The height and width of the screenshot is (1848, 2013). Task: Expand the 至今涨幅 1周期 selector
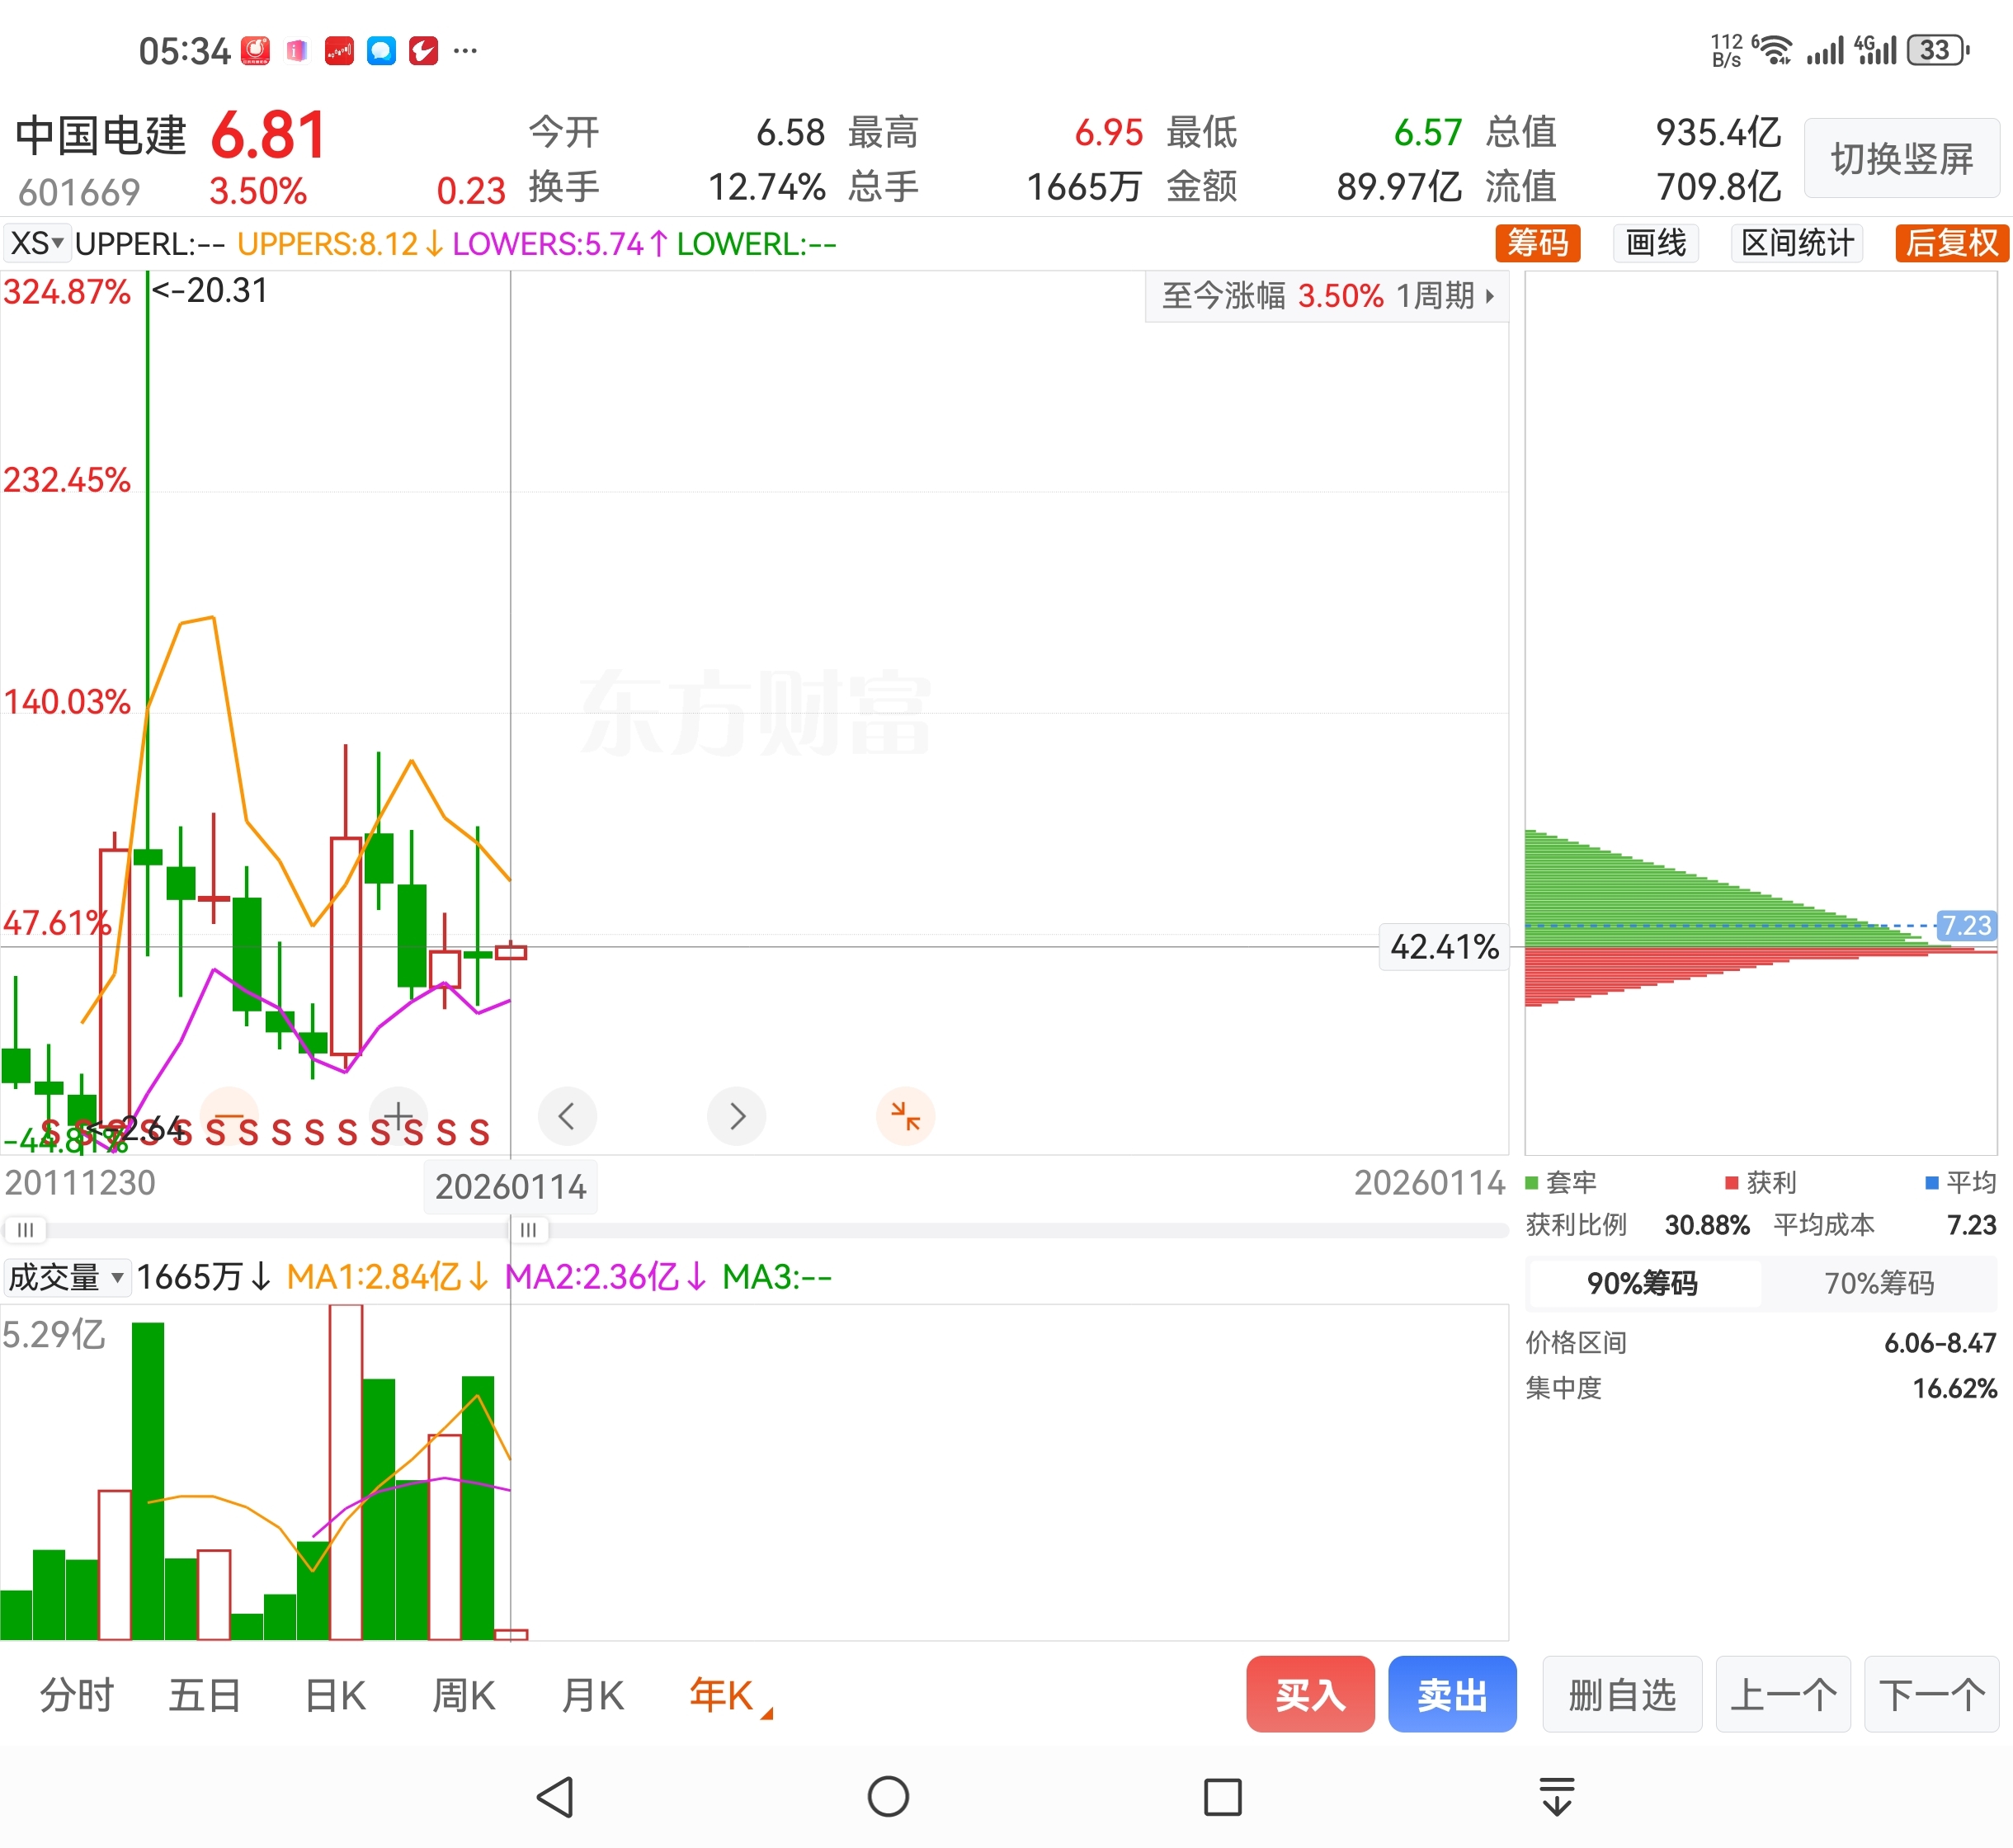(1326, 296)
